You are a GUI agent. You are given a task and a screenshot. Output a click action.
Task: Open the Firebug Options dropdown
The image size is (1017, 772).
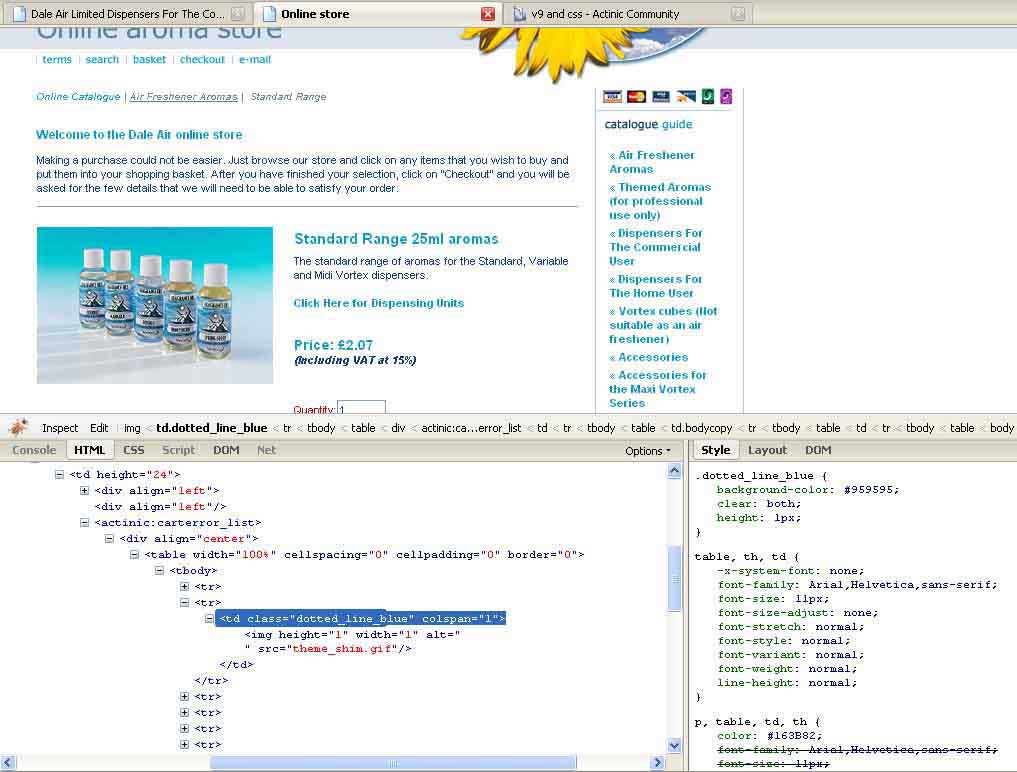pos(648,451)
